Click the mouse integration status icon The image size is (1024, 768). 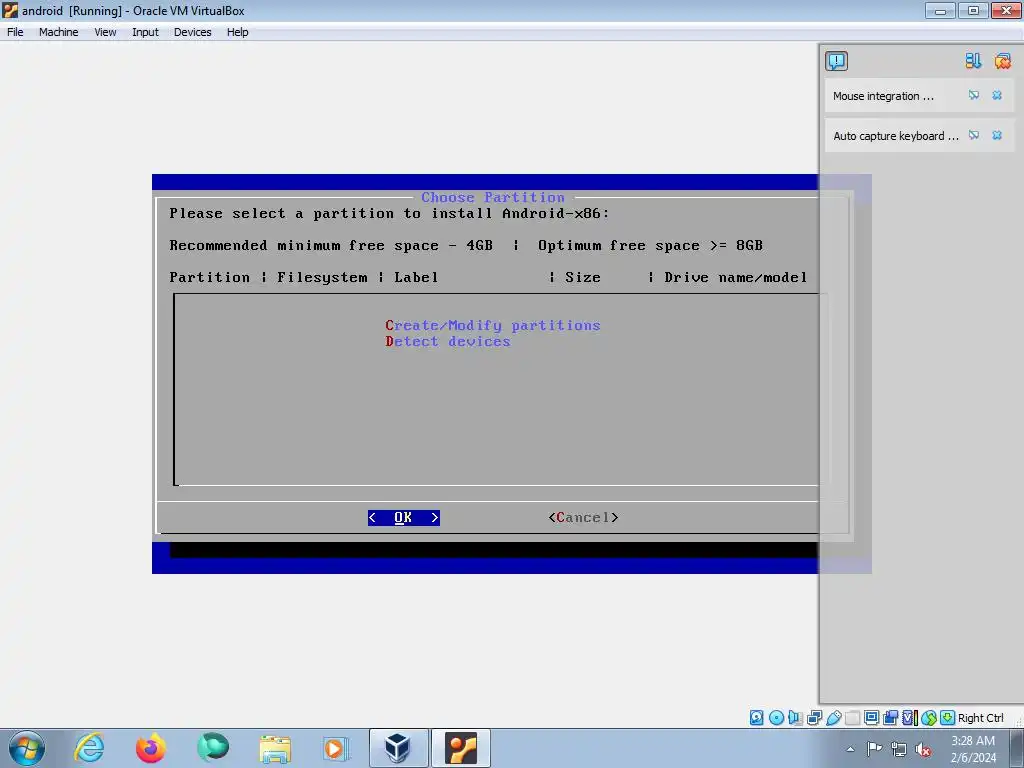click(x=929, y=718)
